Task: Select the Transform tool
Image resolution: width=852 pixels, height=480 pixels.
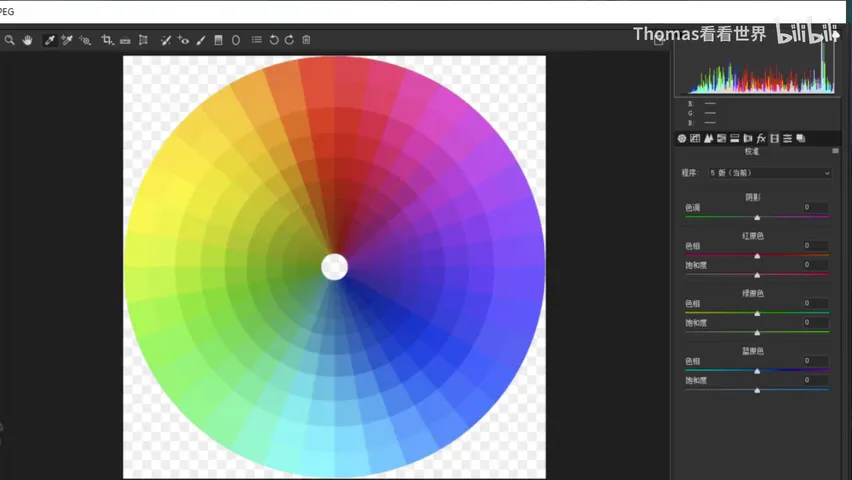Action: 143,40
